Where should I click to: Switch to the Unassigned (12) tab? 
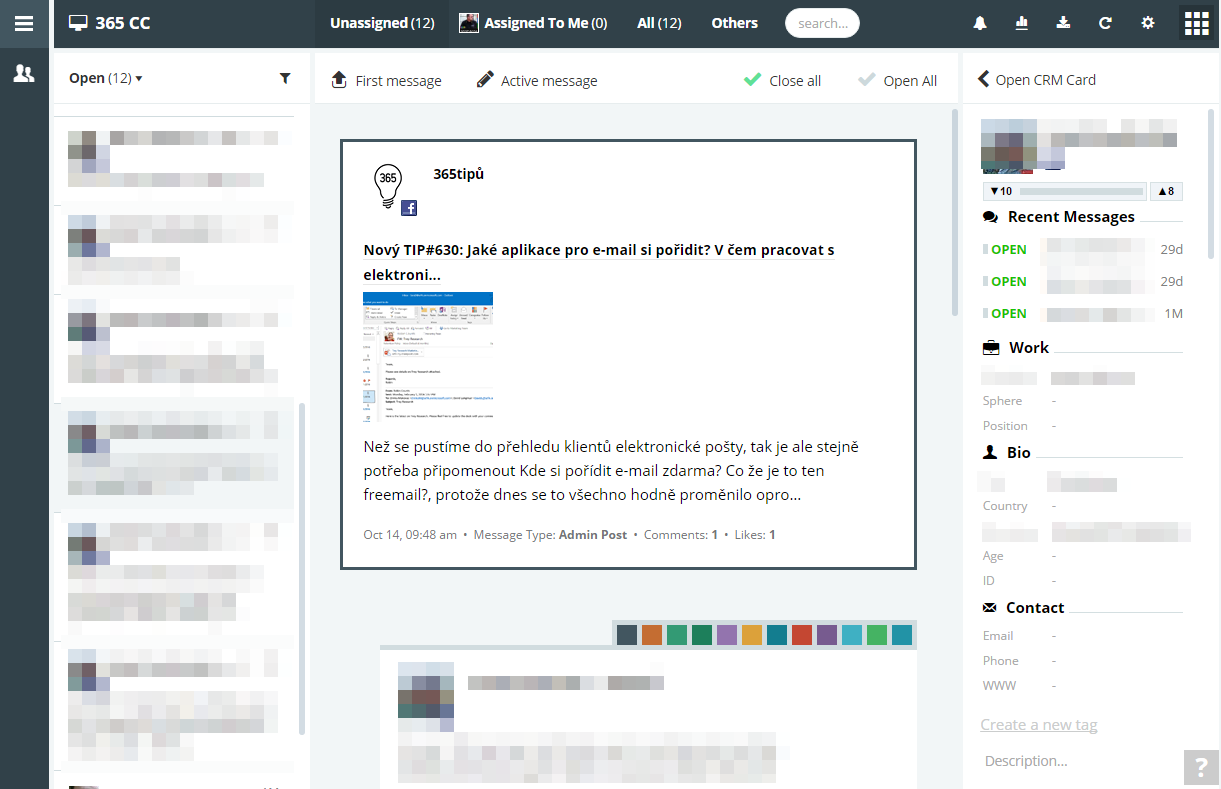[x=382, y=23]
